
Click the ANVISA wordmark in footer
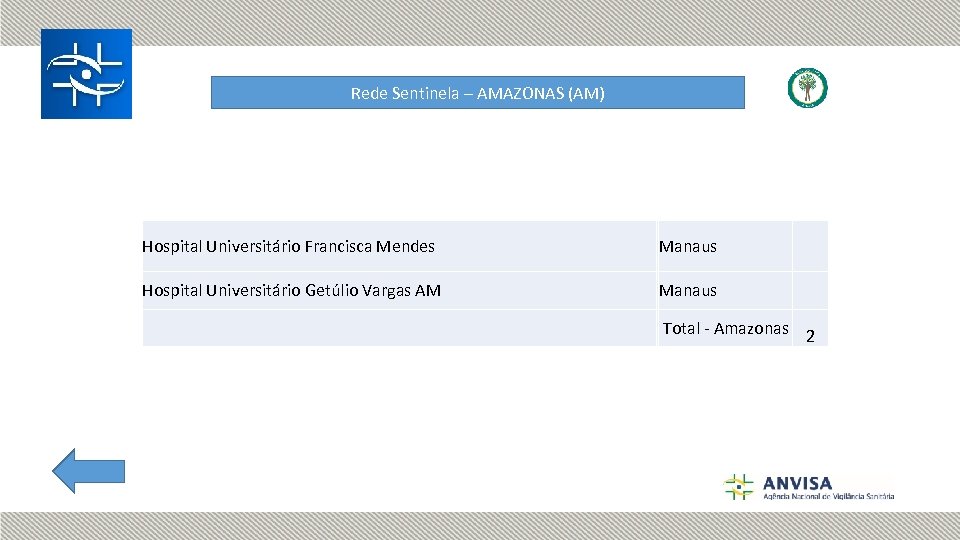[x=797, y=482]
